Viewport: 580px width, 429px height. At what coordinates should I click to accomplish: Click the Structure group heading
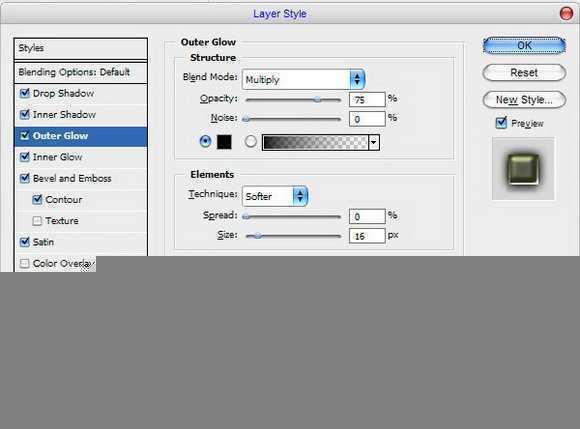(x=213, y=58)
